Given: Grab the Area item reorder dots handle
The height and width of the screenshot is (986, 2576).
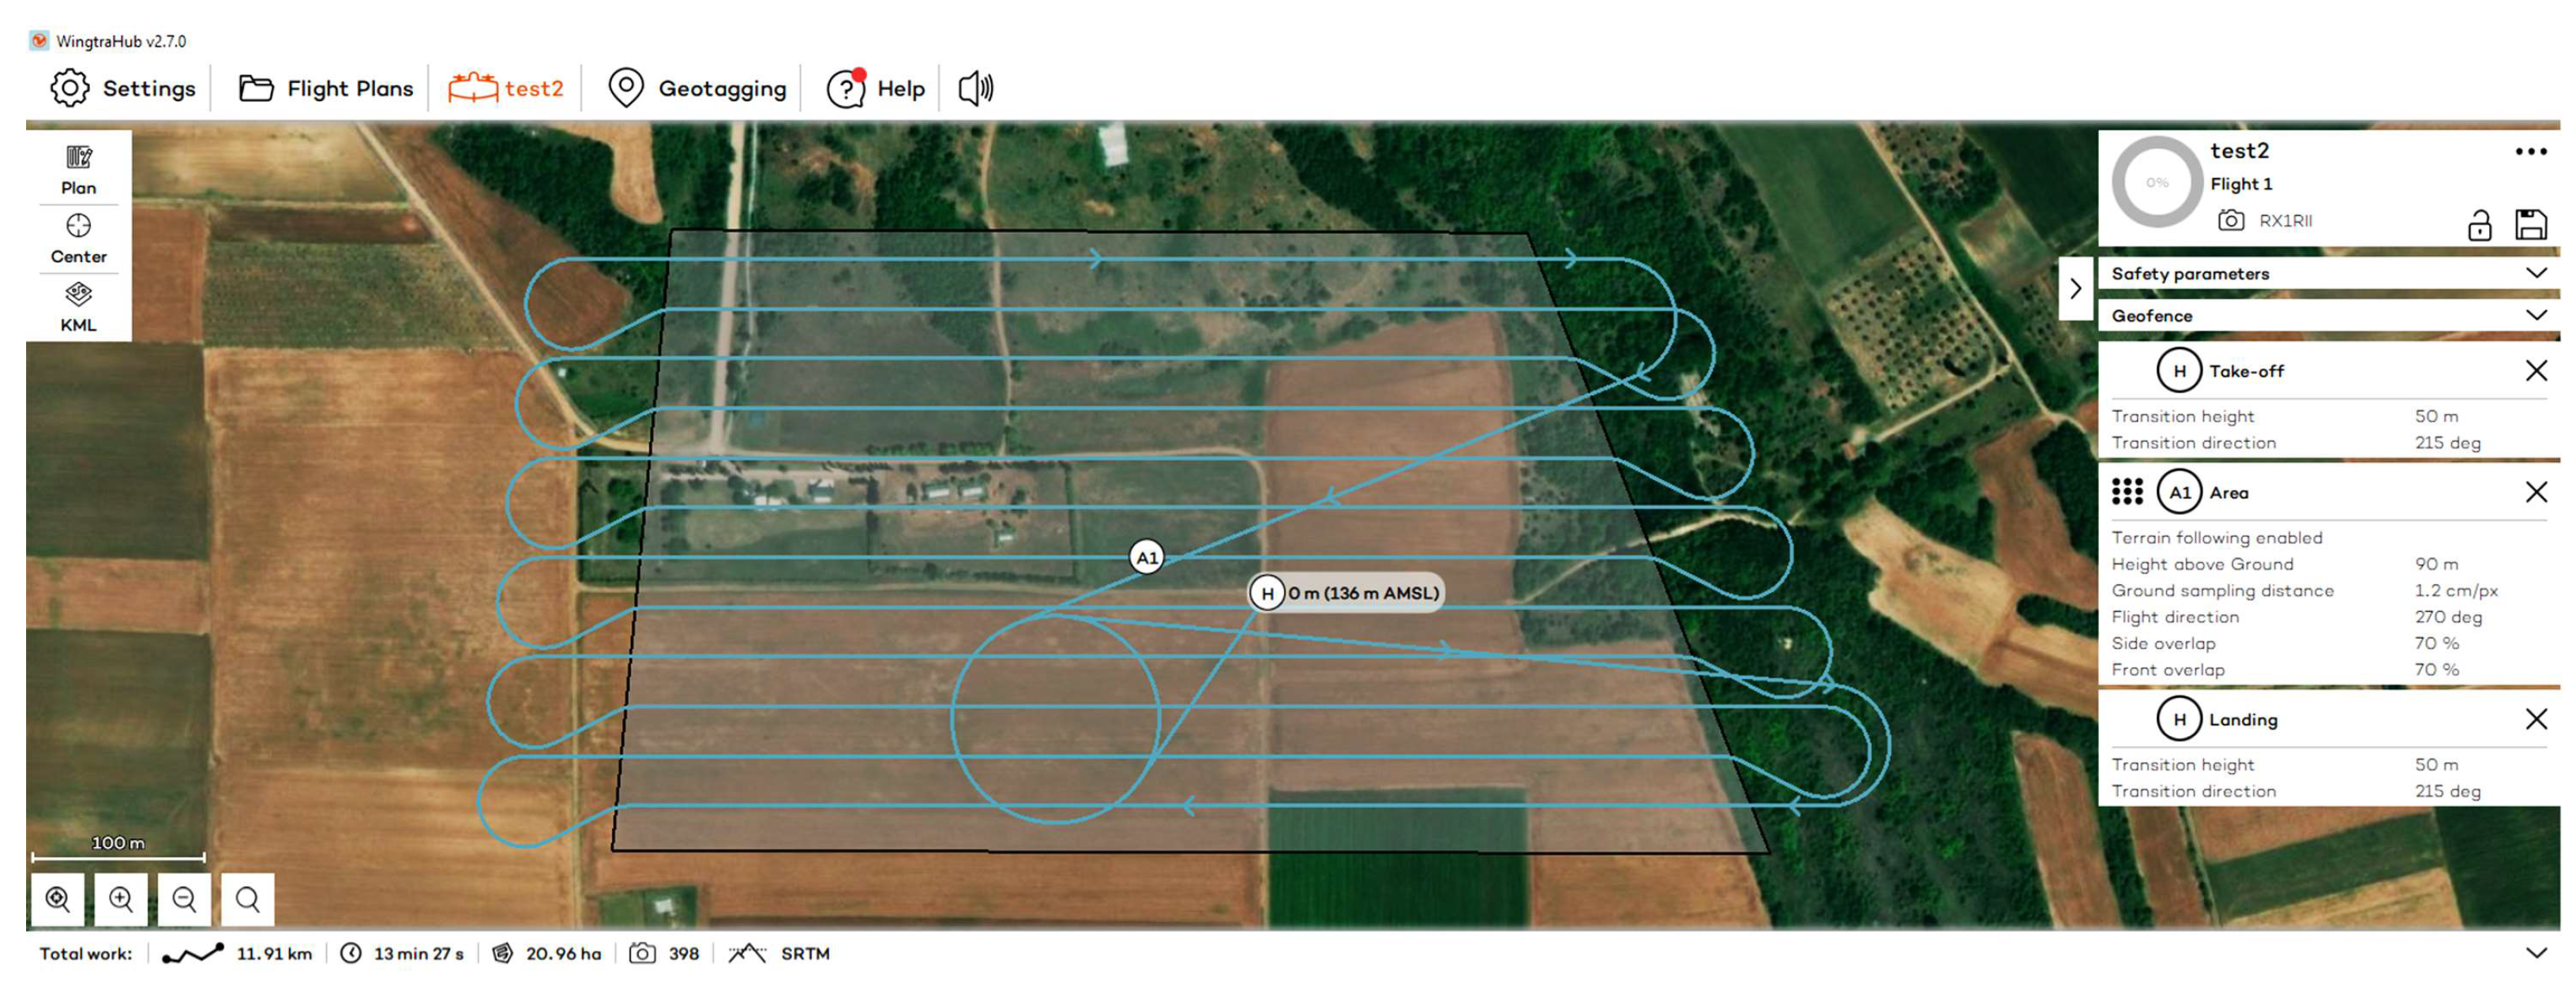Looking at the screenshot, I should tap(2127, 492).
